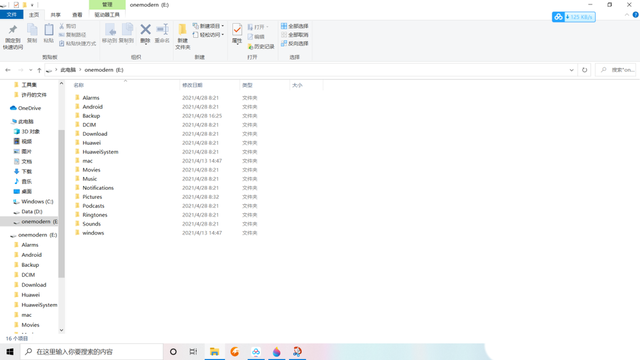Viewport: 640px width, 360px height.
Task: Open the File menu tab
Action: click(11, 15)
